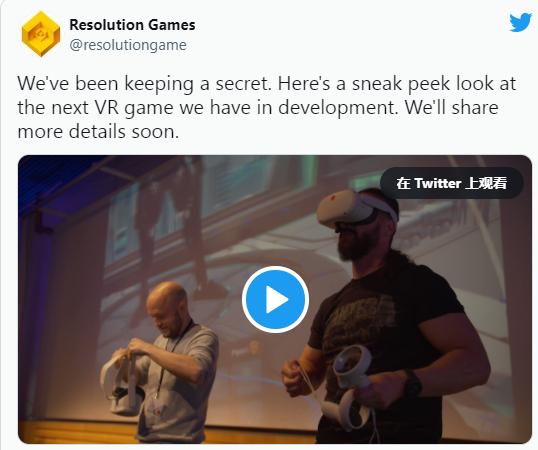Click the tweet's first line about keeping a secret
The width and height of the screenshot is (538, 450).
[267, 84]
